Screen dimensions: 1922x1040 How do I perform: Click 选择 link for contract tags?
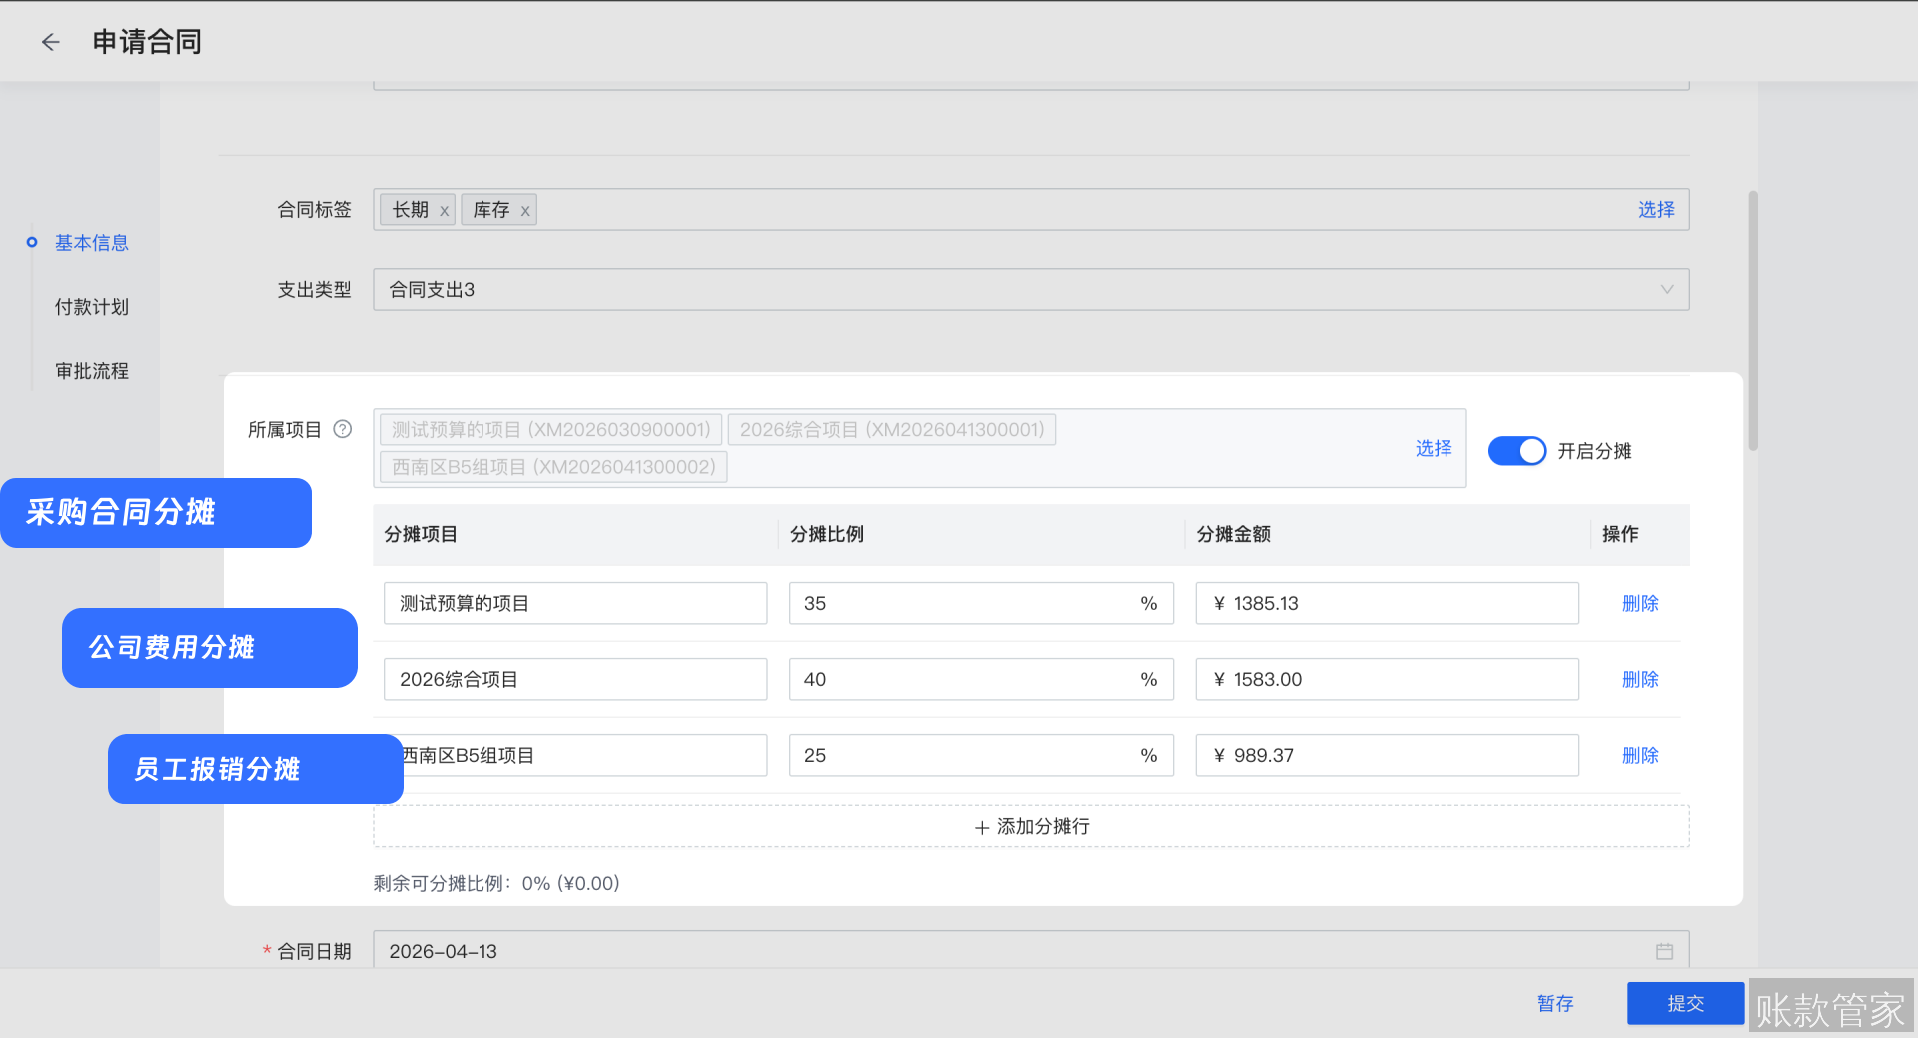pos(1655,210)
